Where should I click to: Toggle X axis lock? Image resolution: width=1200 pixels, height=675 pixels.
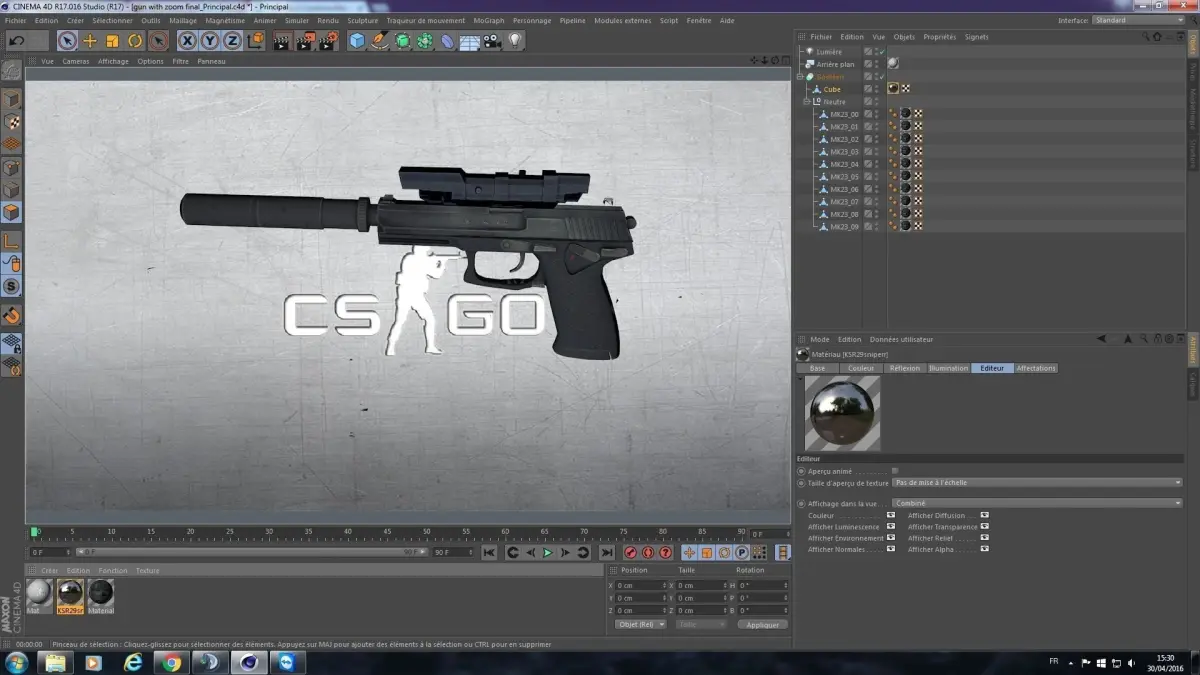pyautogui.click(x=187, y=41)
